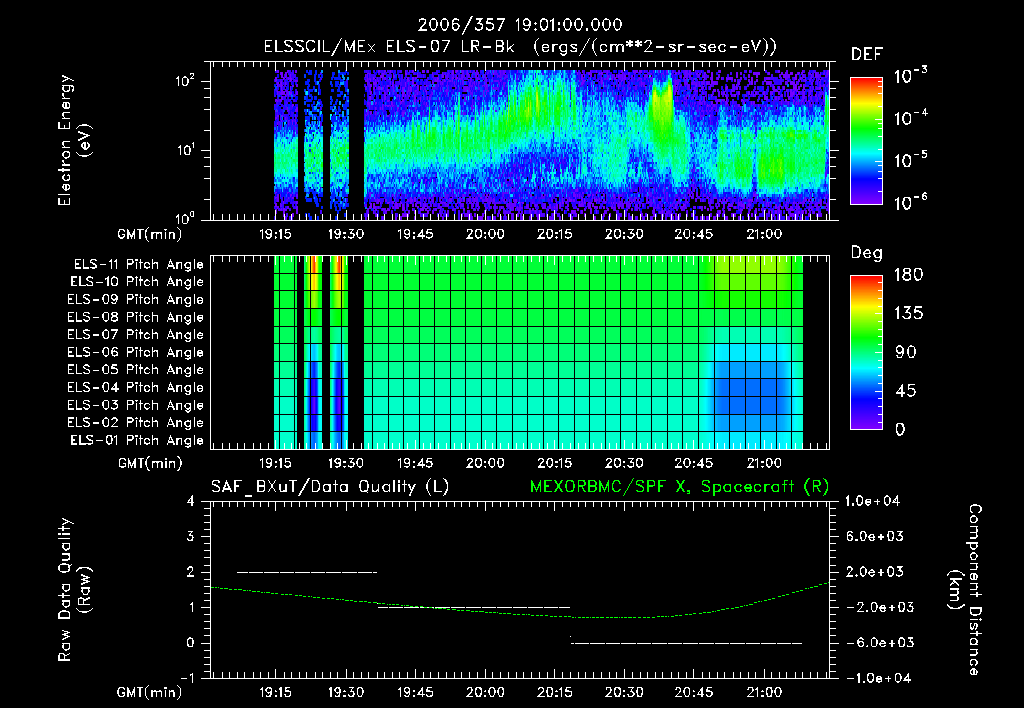Click the green dotted spacecraft distance curve
The width and height of the screenshot is (1024, 708).
(x=519, y=614)
